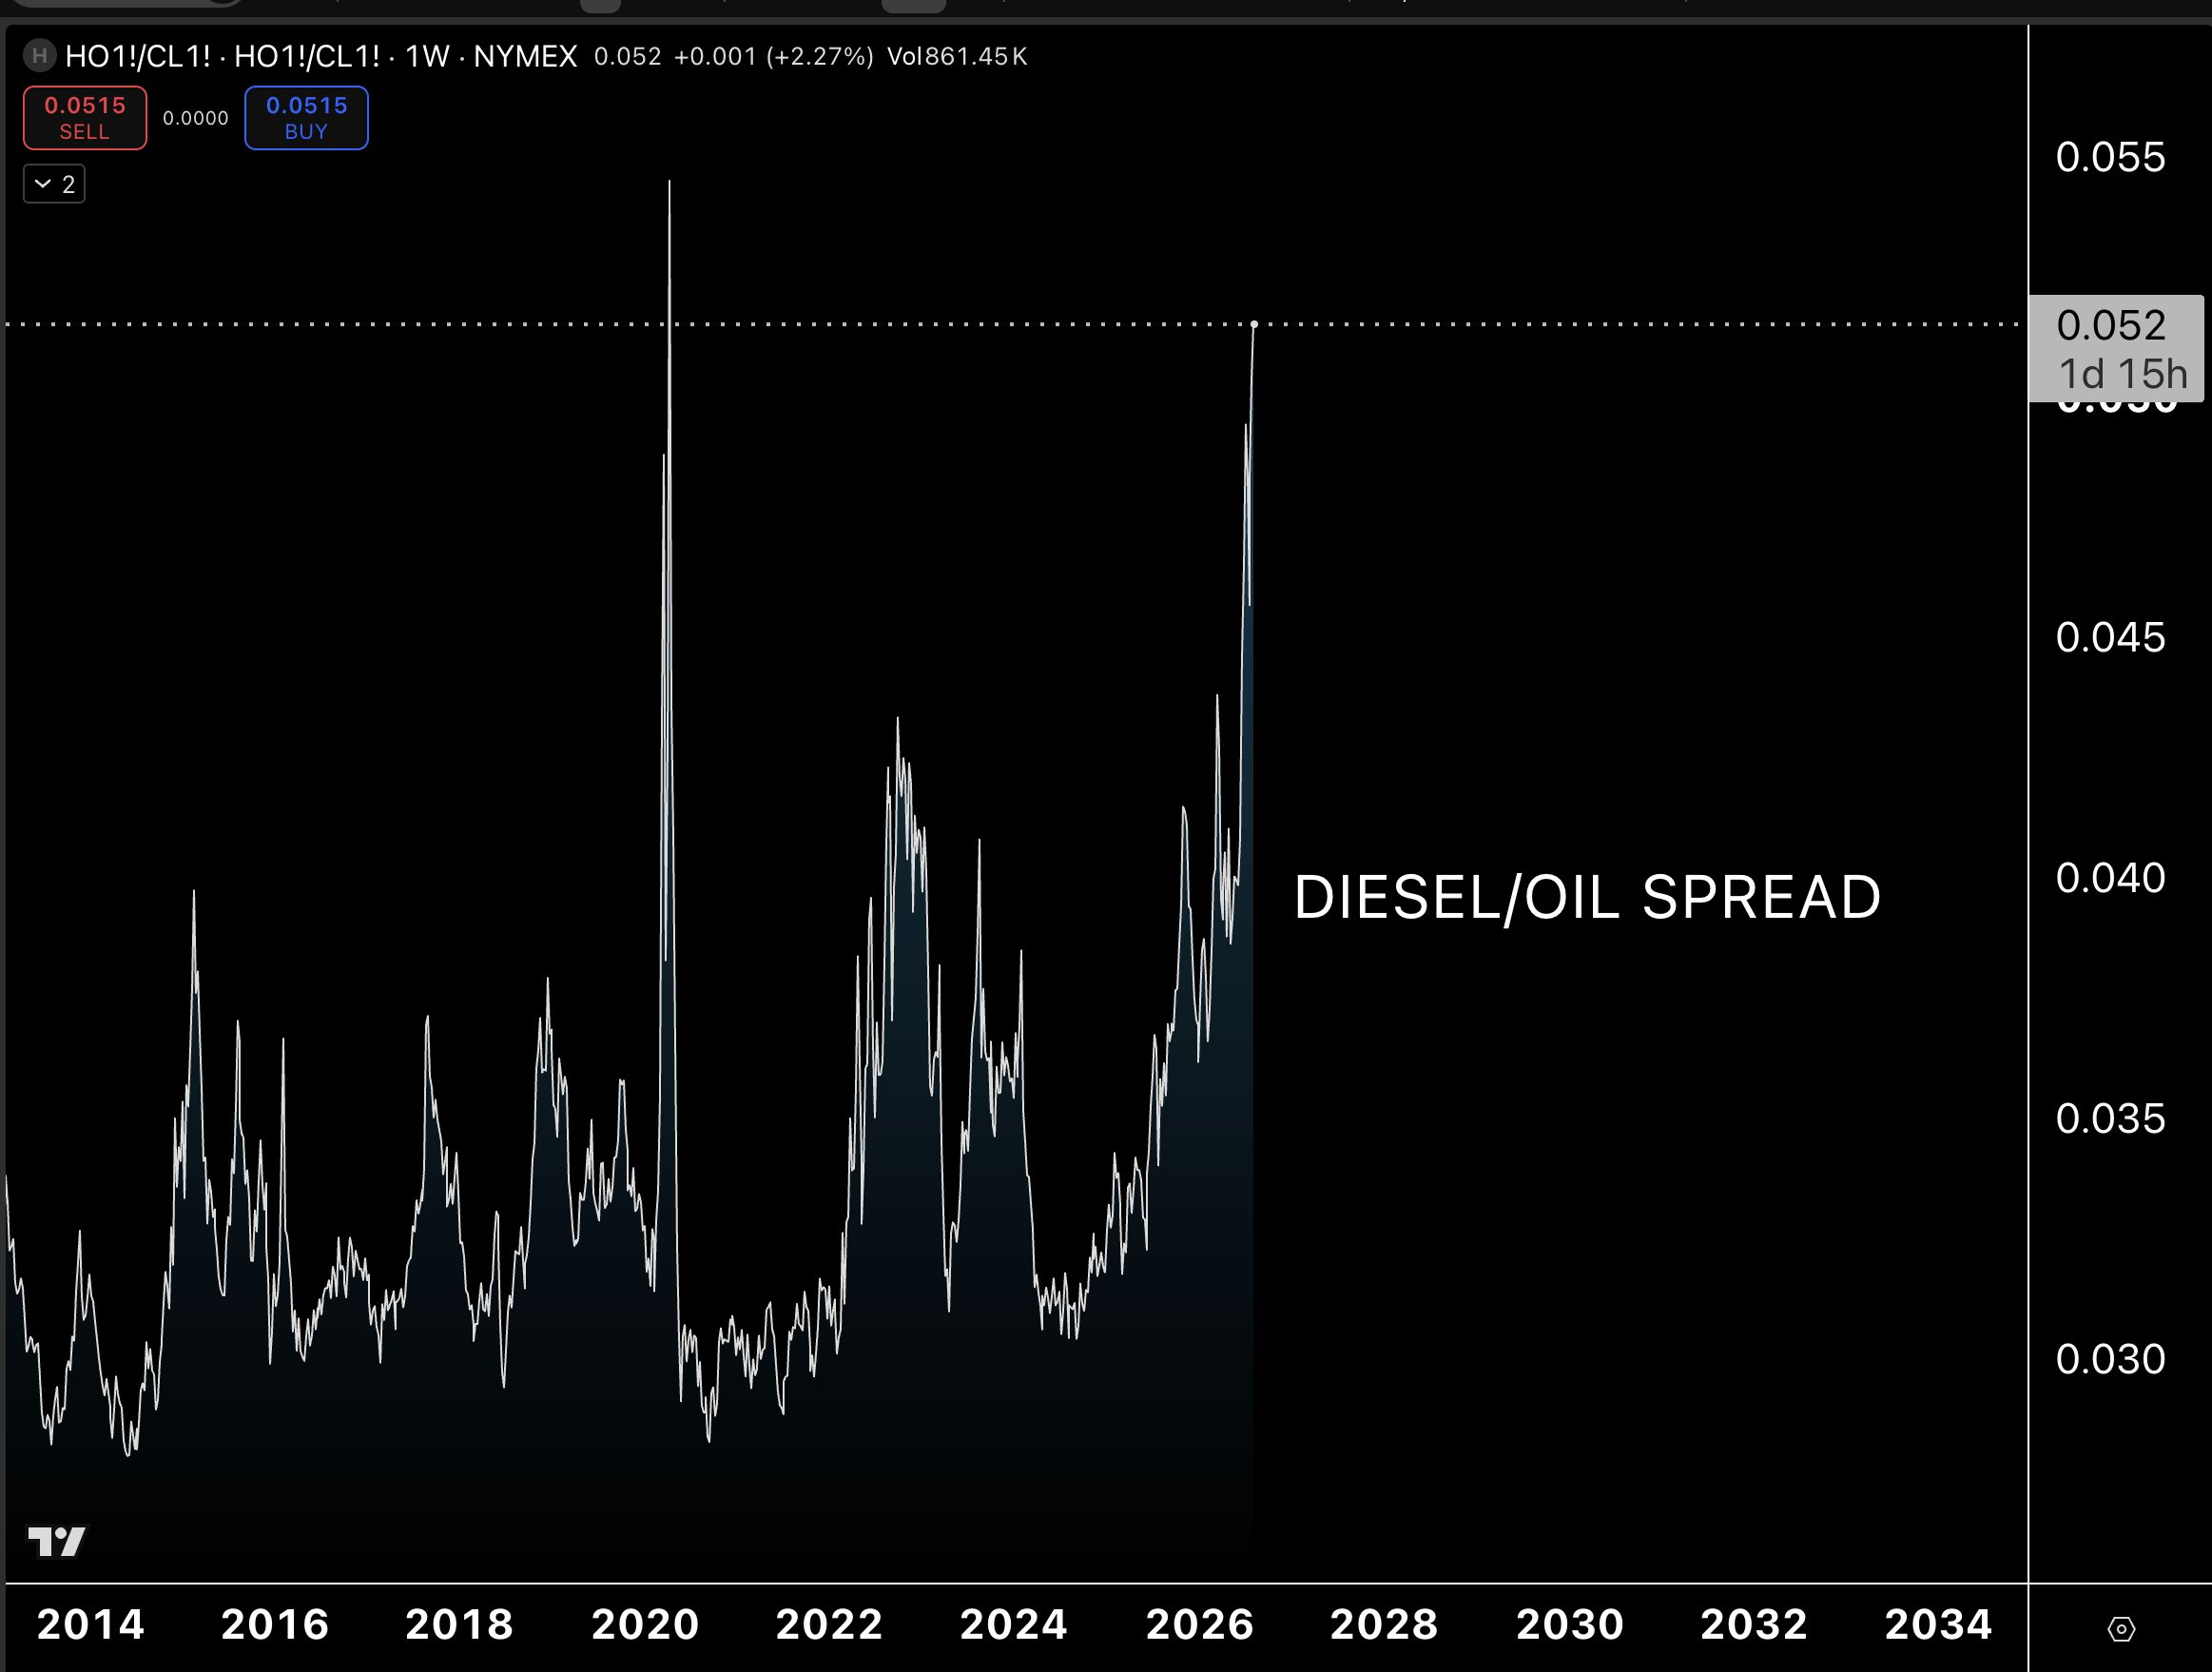The height and width of the screenshot is (1672, 2212).
Task: Click the NYMEX exchange label
Action: [x=525, y=56]
